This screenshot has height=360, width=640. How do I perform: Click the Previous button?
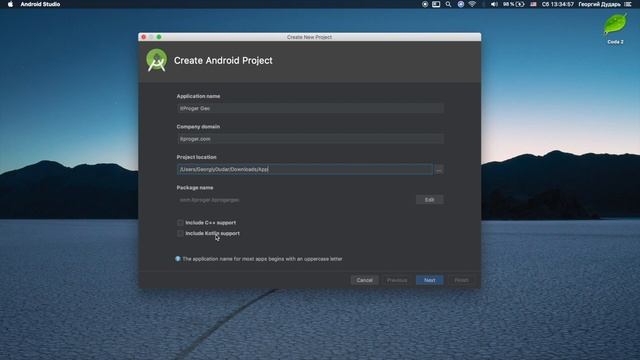coord(397,280)
